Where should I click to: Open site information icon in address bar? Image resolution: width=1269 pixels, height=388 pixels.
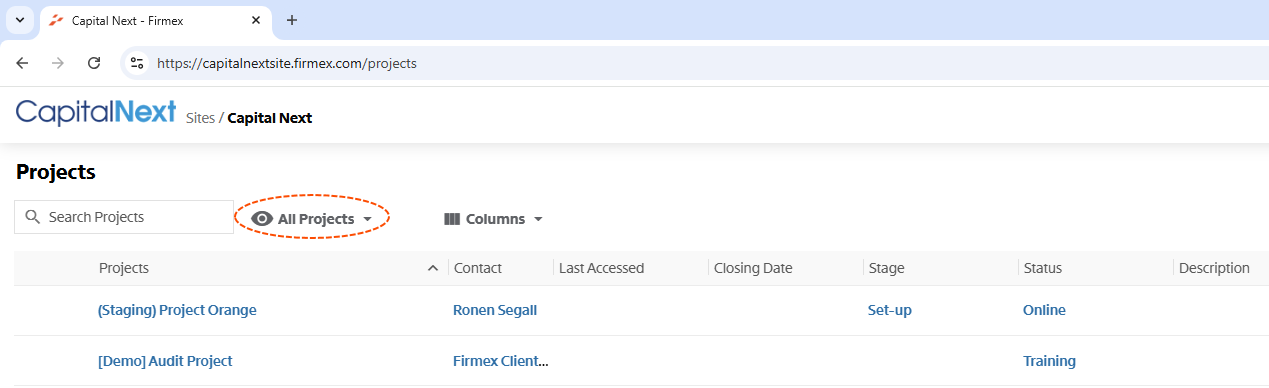pyautogui.click(x=138, y=63)
